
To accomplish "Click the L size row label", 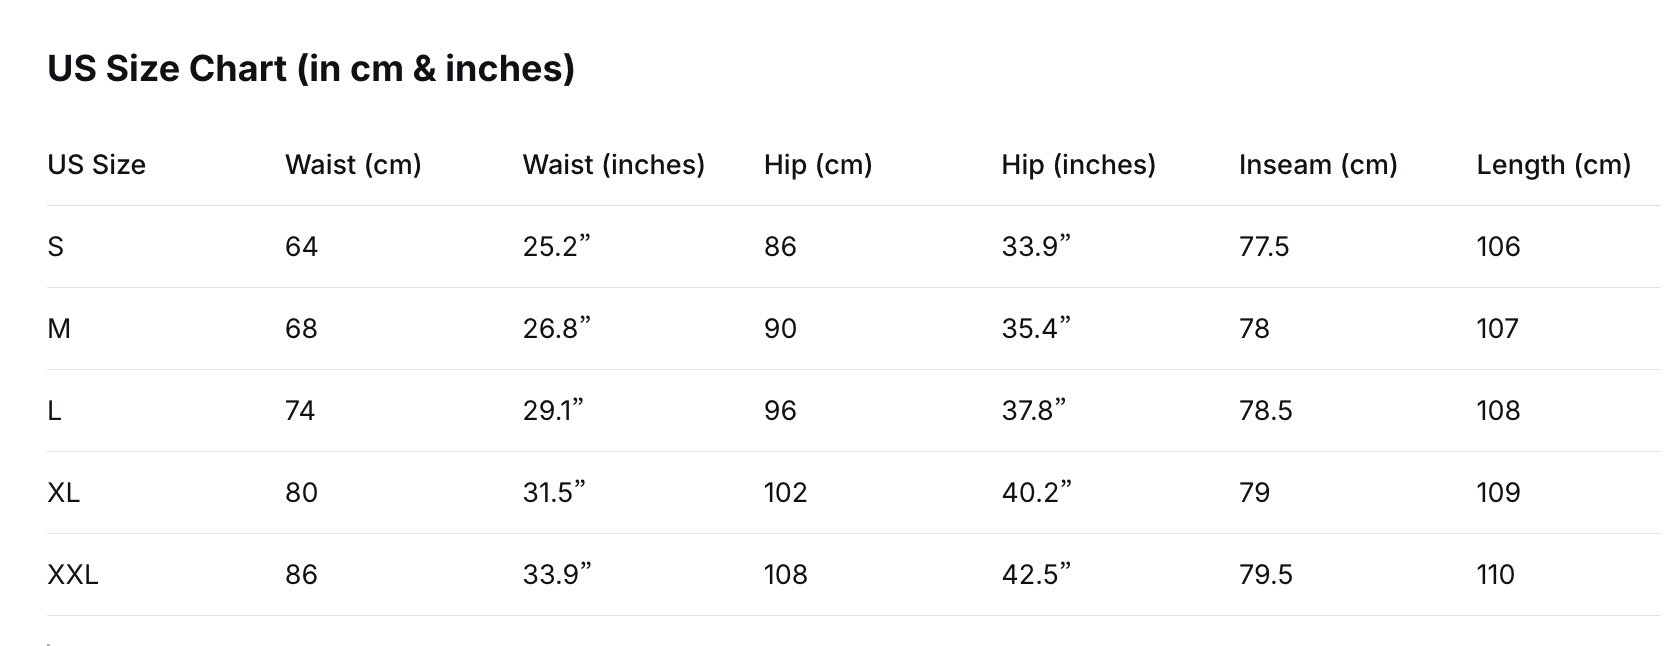I will click(55, 411).
